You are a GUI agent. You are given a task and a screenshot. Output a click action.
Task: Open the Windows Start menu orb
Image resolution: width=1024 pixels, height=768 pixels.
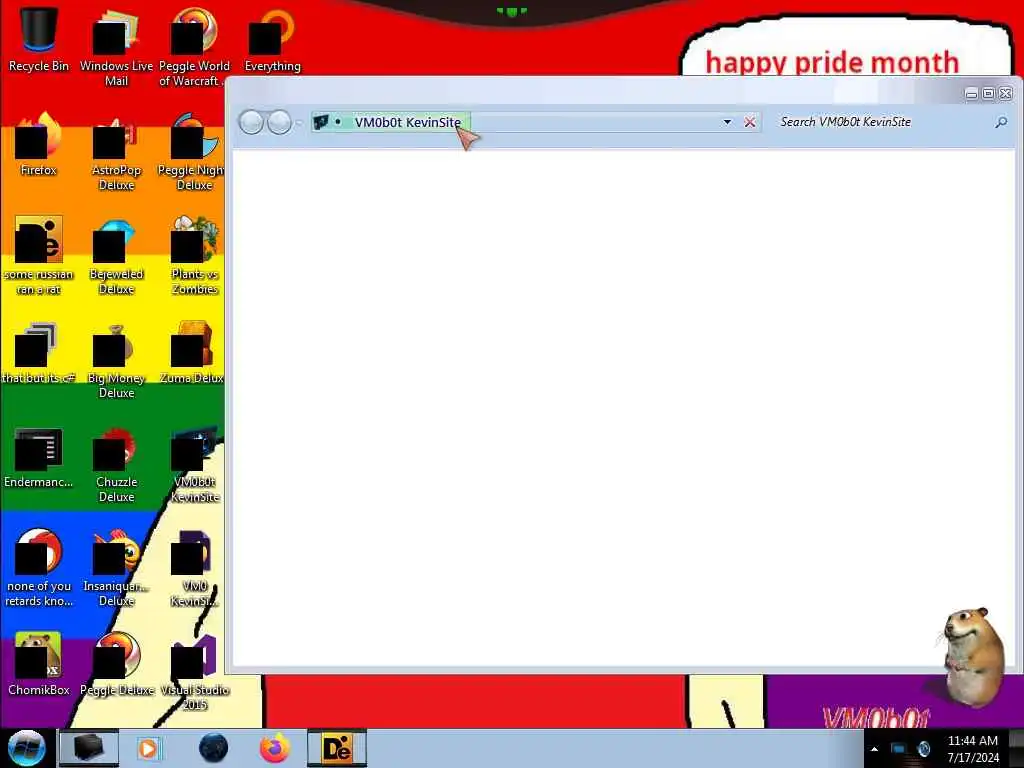tap(26, 748)
